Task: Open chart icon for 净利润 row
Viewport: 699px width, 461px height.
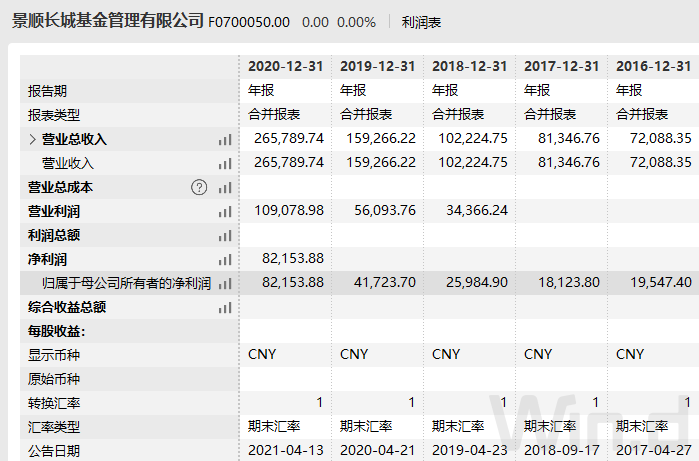Action: point(225,260)
